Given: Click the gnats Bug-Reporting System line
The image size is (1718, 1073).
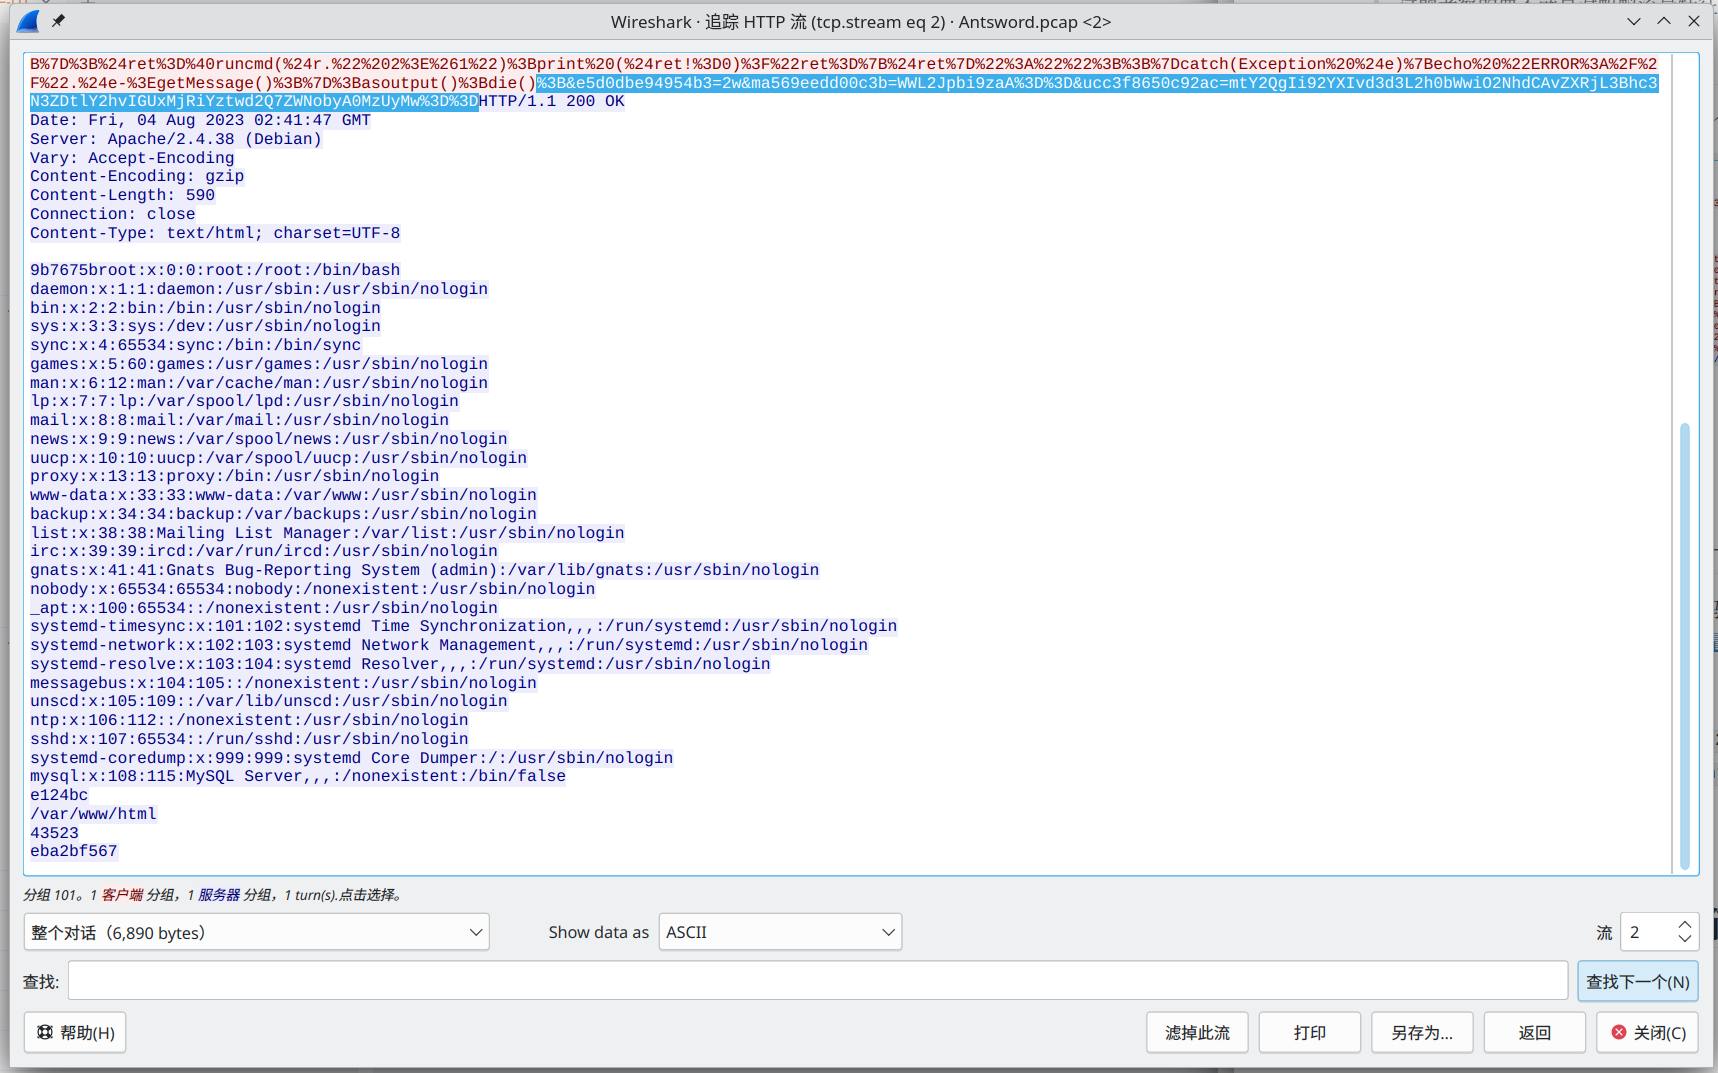Looking at the screenshot, I should 425,570.
